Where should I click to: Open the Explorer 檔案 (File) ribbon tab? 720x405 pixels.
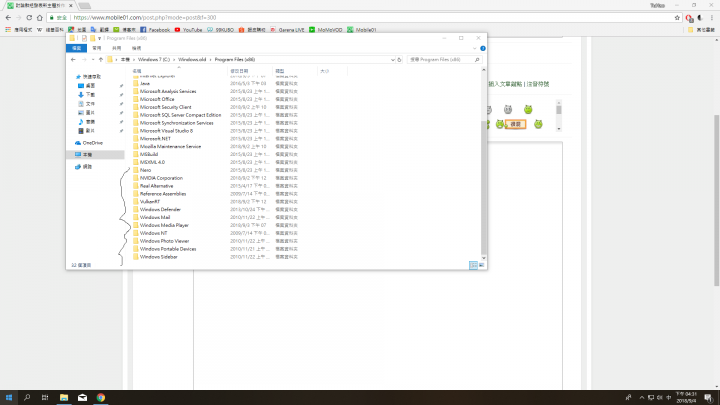(76, 48)
